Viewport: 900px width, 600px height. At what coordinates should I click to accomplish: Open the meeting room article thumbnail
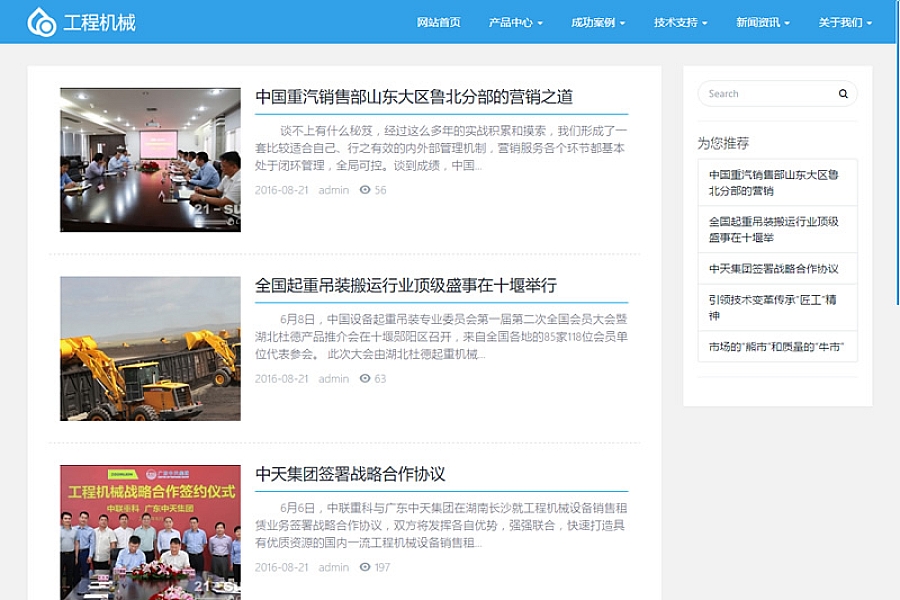150,160
